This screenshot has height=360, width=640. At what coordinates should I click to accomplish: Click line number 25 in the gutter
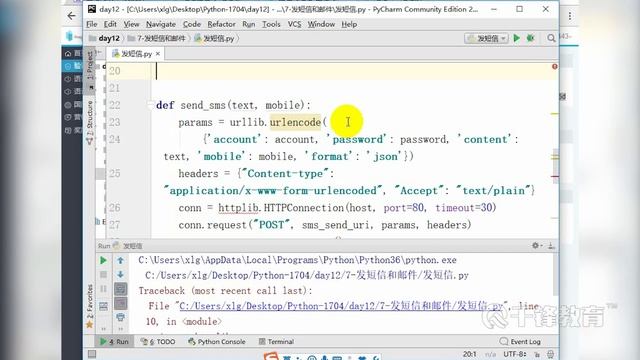(115, 173)
